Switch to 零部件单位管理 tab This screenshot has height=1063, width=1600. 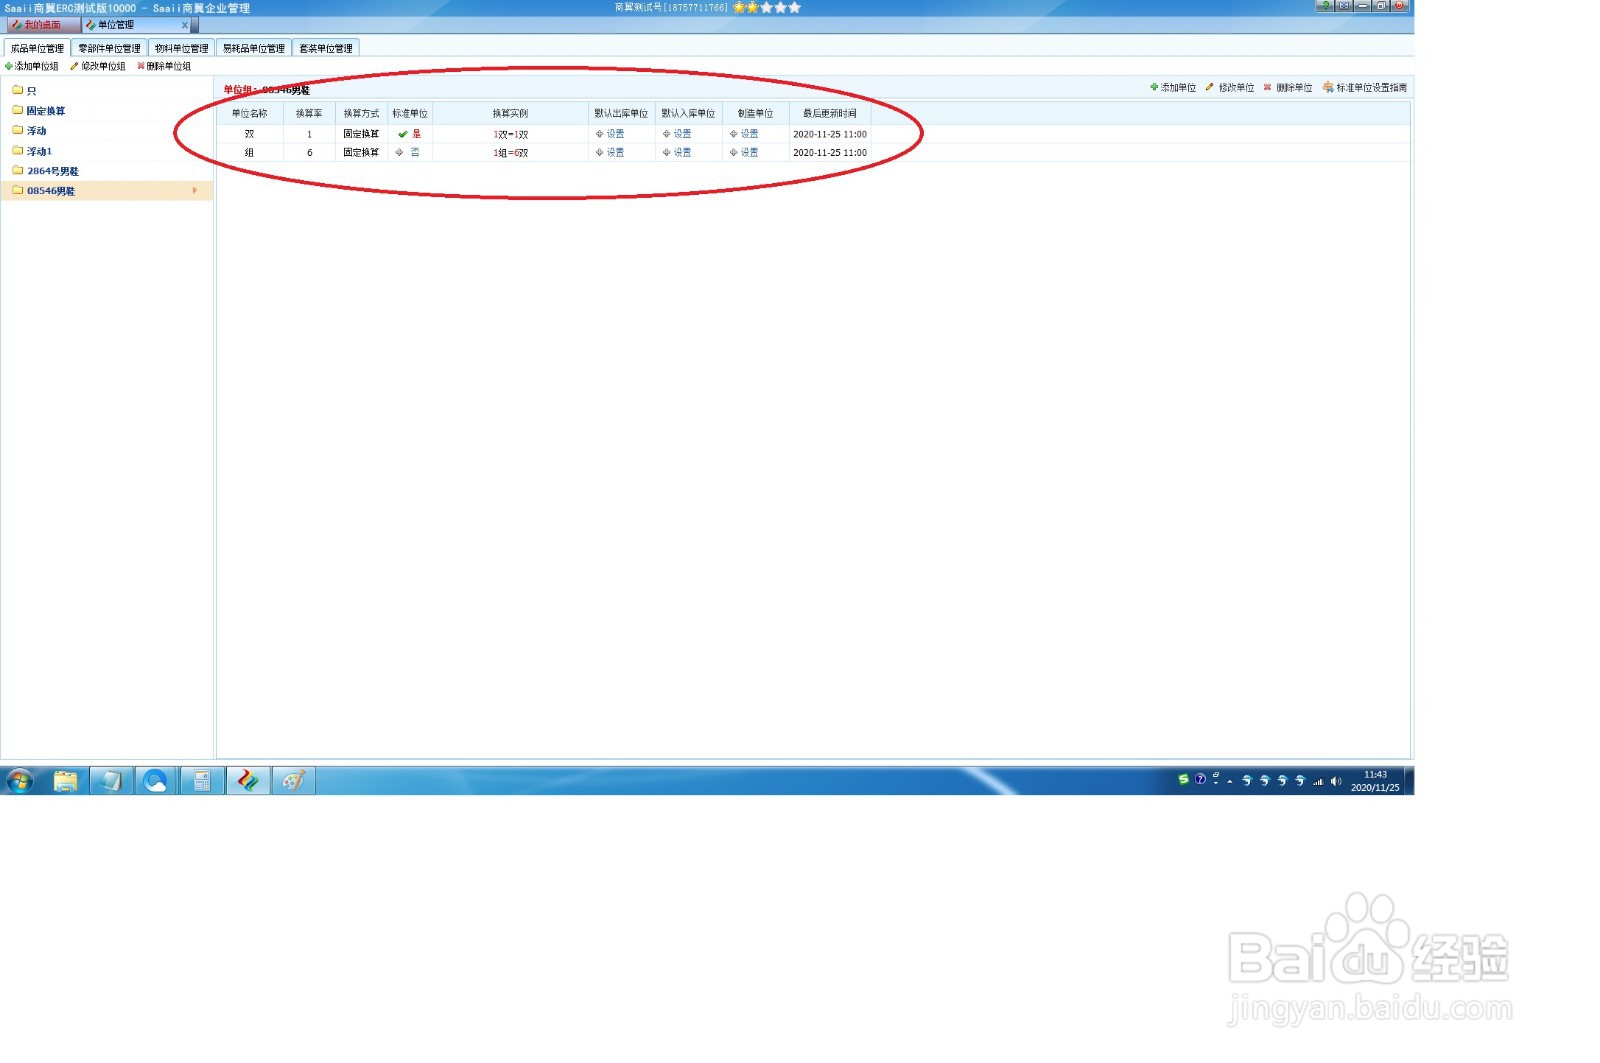(109, 48)
